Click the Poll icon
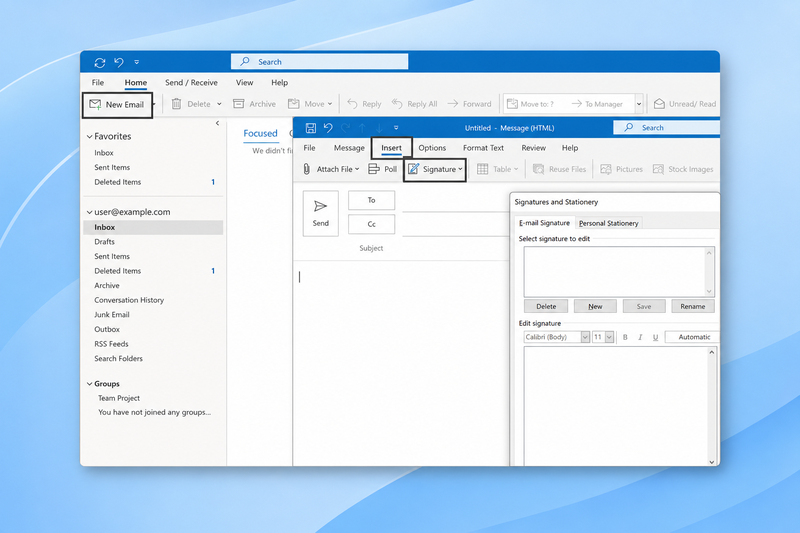This screenshot has height=533, width=800. pyautogui.click(x=374, y=169)
